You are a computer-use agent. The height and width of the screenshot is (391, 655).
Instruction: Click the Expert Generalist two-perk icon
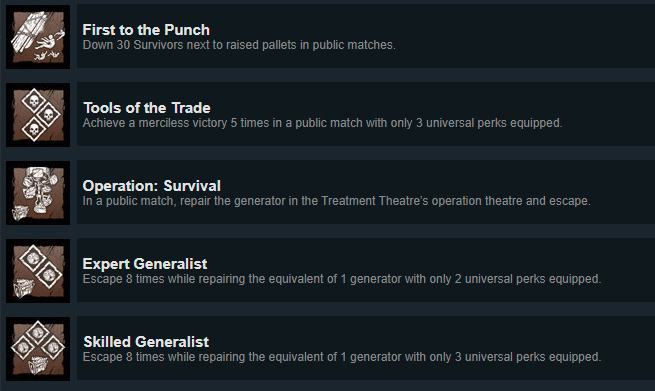(x=38, y=271)
